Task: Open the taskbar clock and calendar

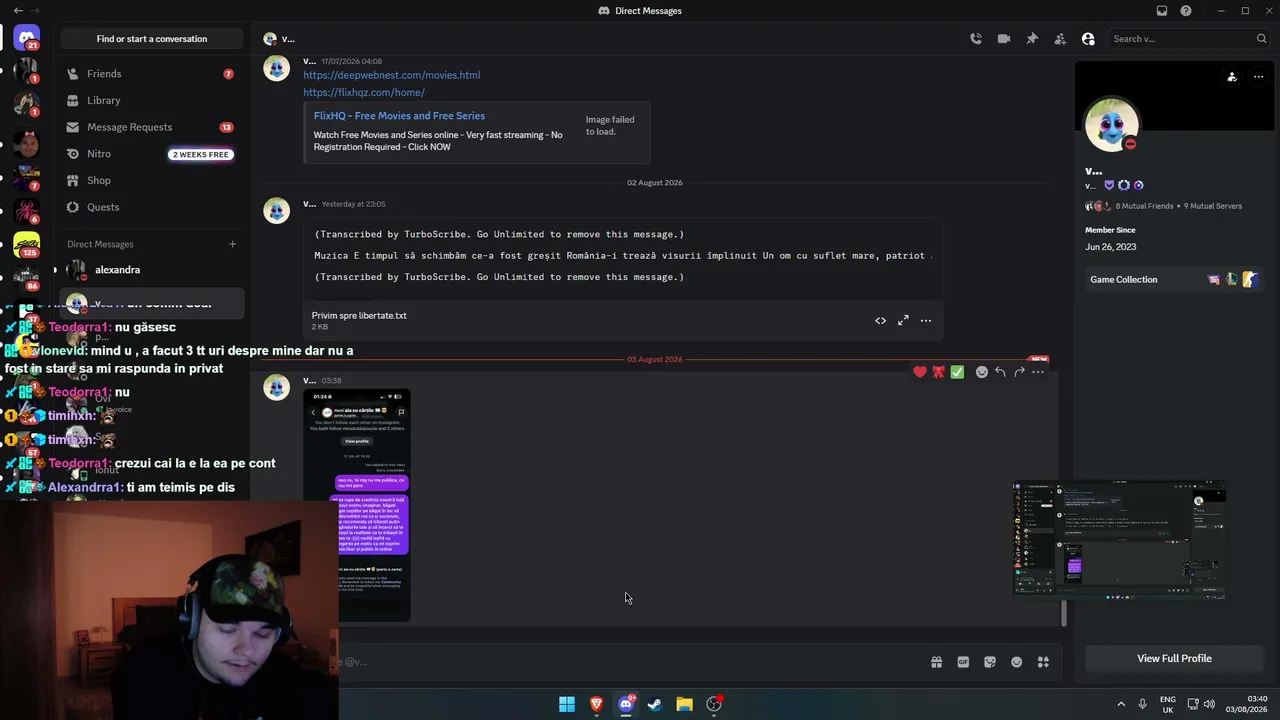Action: coord(1247,704)
